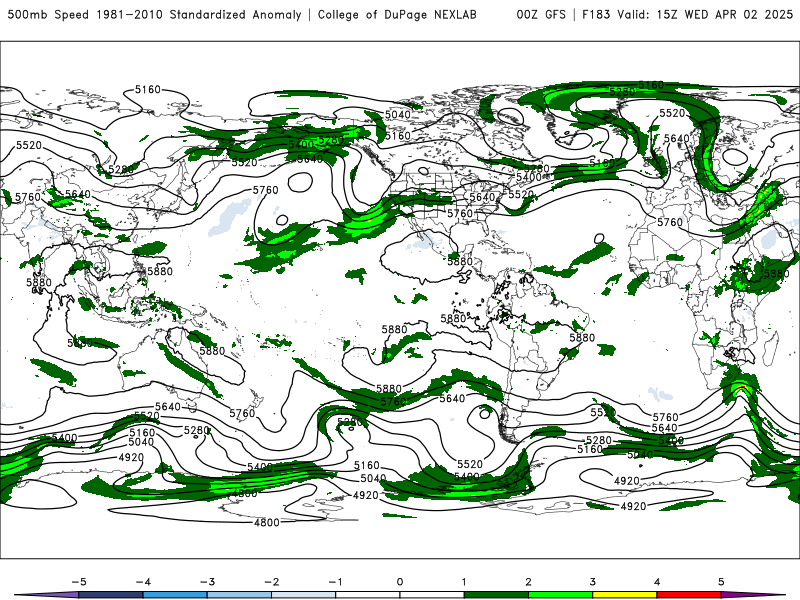The image size is (800, 600).
Task: Click the "-3" color scale label
Action: pyautogui.click(x=207, y=582)
